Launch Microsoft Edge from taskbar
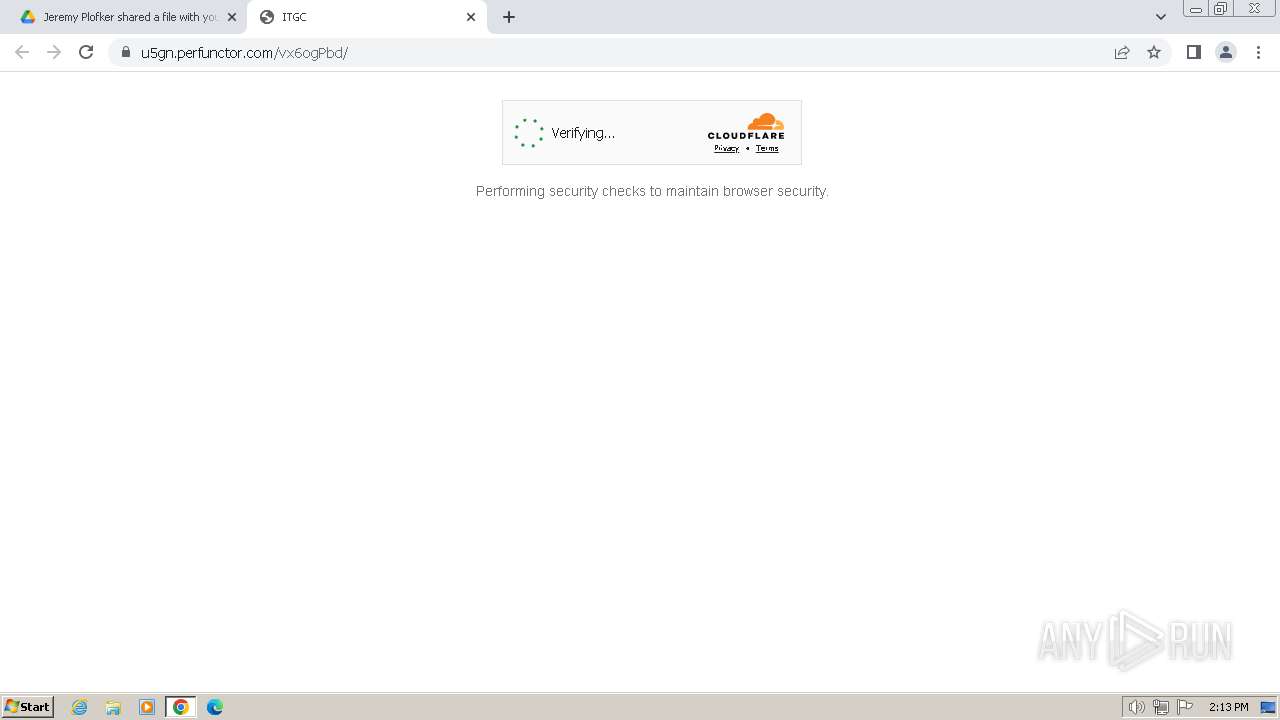The height and width of the screenshot is (720, 1280). [x=215, y=707]
